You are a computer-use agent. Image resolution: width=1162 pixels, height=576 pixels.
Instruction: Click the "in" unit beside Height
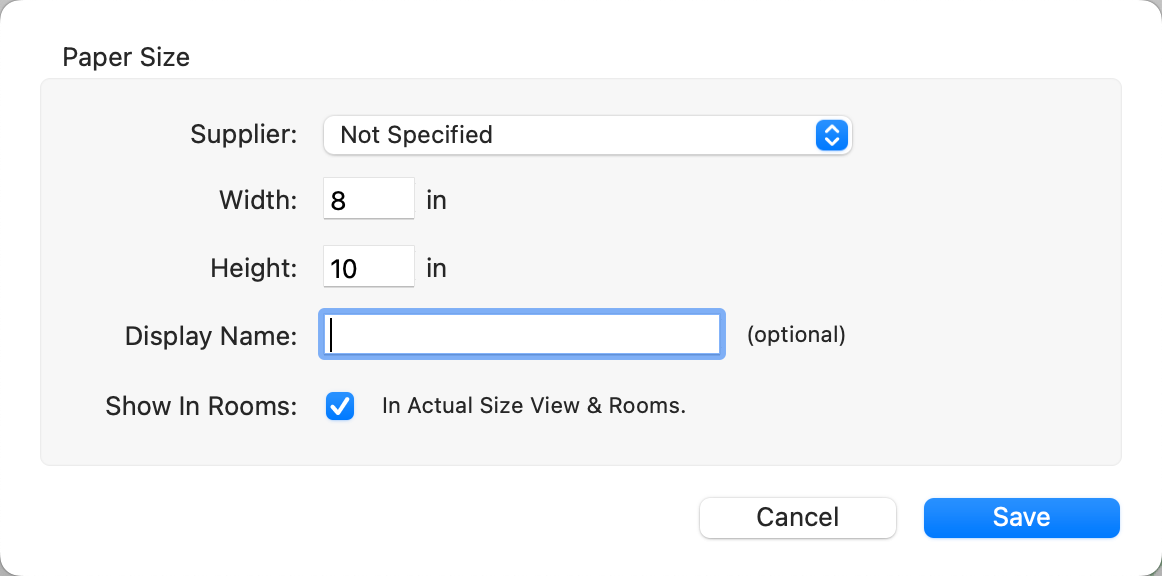436,268
